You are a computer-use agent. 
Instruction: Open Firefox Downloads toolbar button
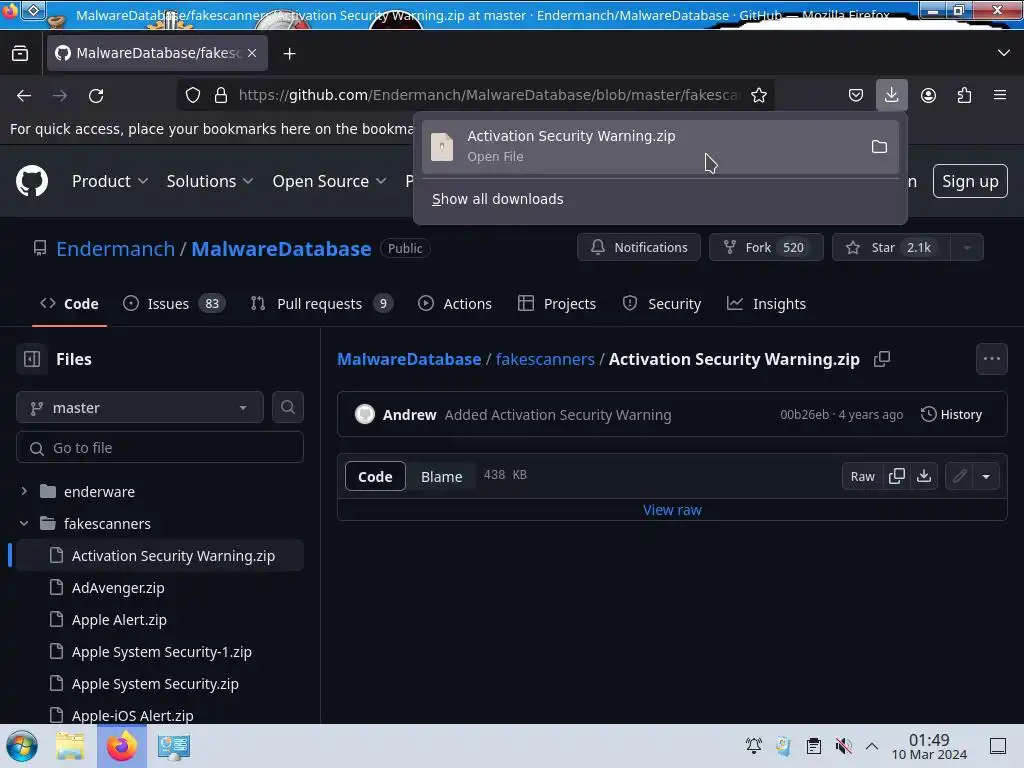coord(891,95)
